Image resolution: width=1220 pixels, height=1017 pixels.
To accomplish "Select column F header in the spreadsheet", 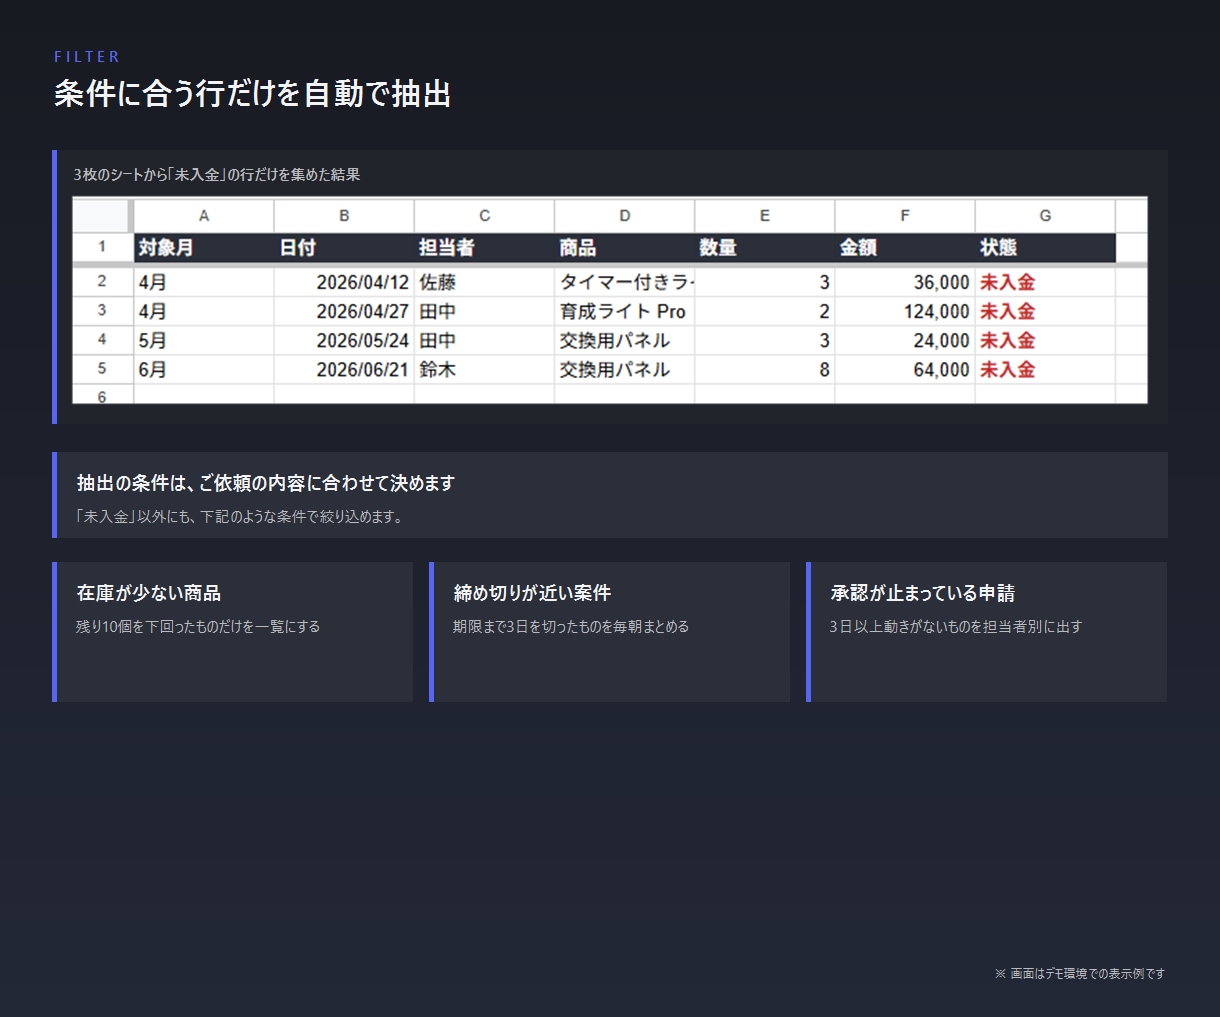I will [905, 216].
